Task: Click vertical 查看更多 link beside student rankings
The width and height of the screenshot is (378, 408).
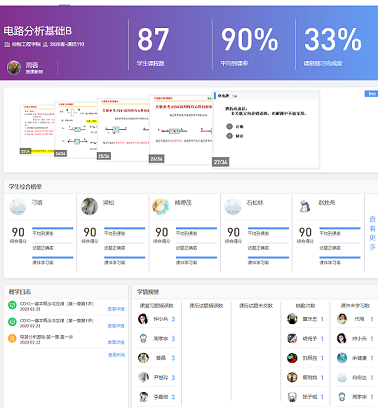Action: (372, 233)
